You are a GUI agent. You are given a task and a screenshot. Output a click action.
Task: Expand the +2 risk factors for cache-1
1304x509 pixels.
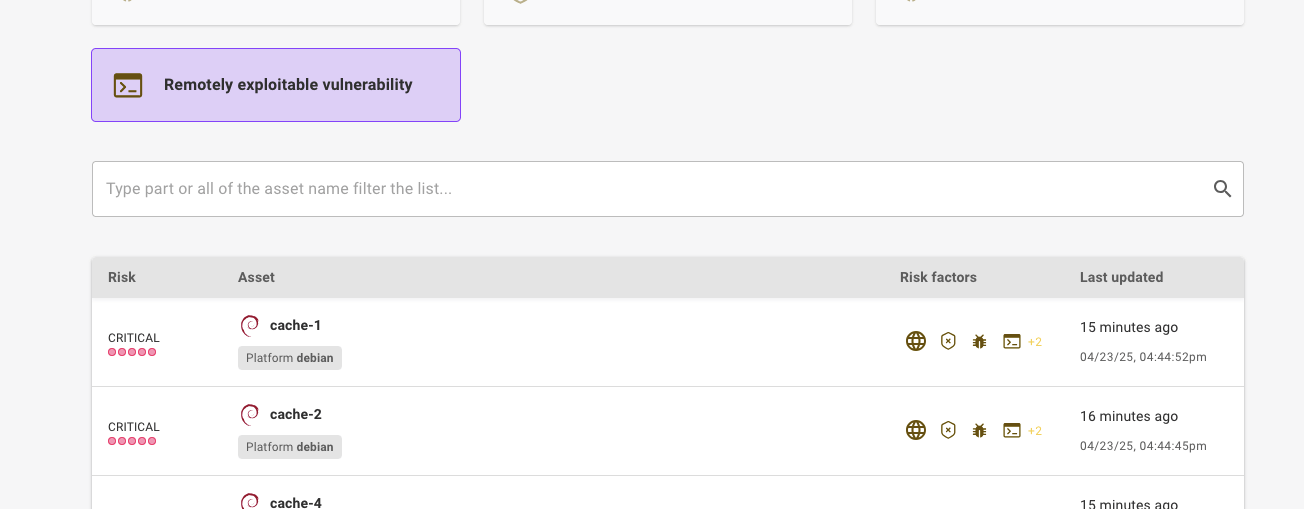click(1035, 342)
